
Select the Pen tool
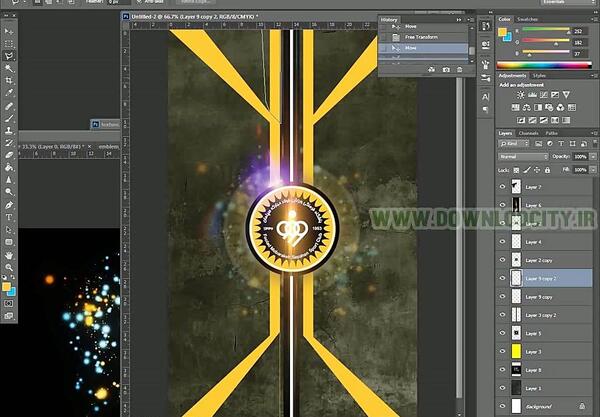tap(9, 205)
